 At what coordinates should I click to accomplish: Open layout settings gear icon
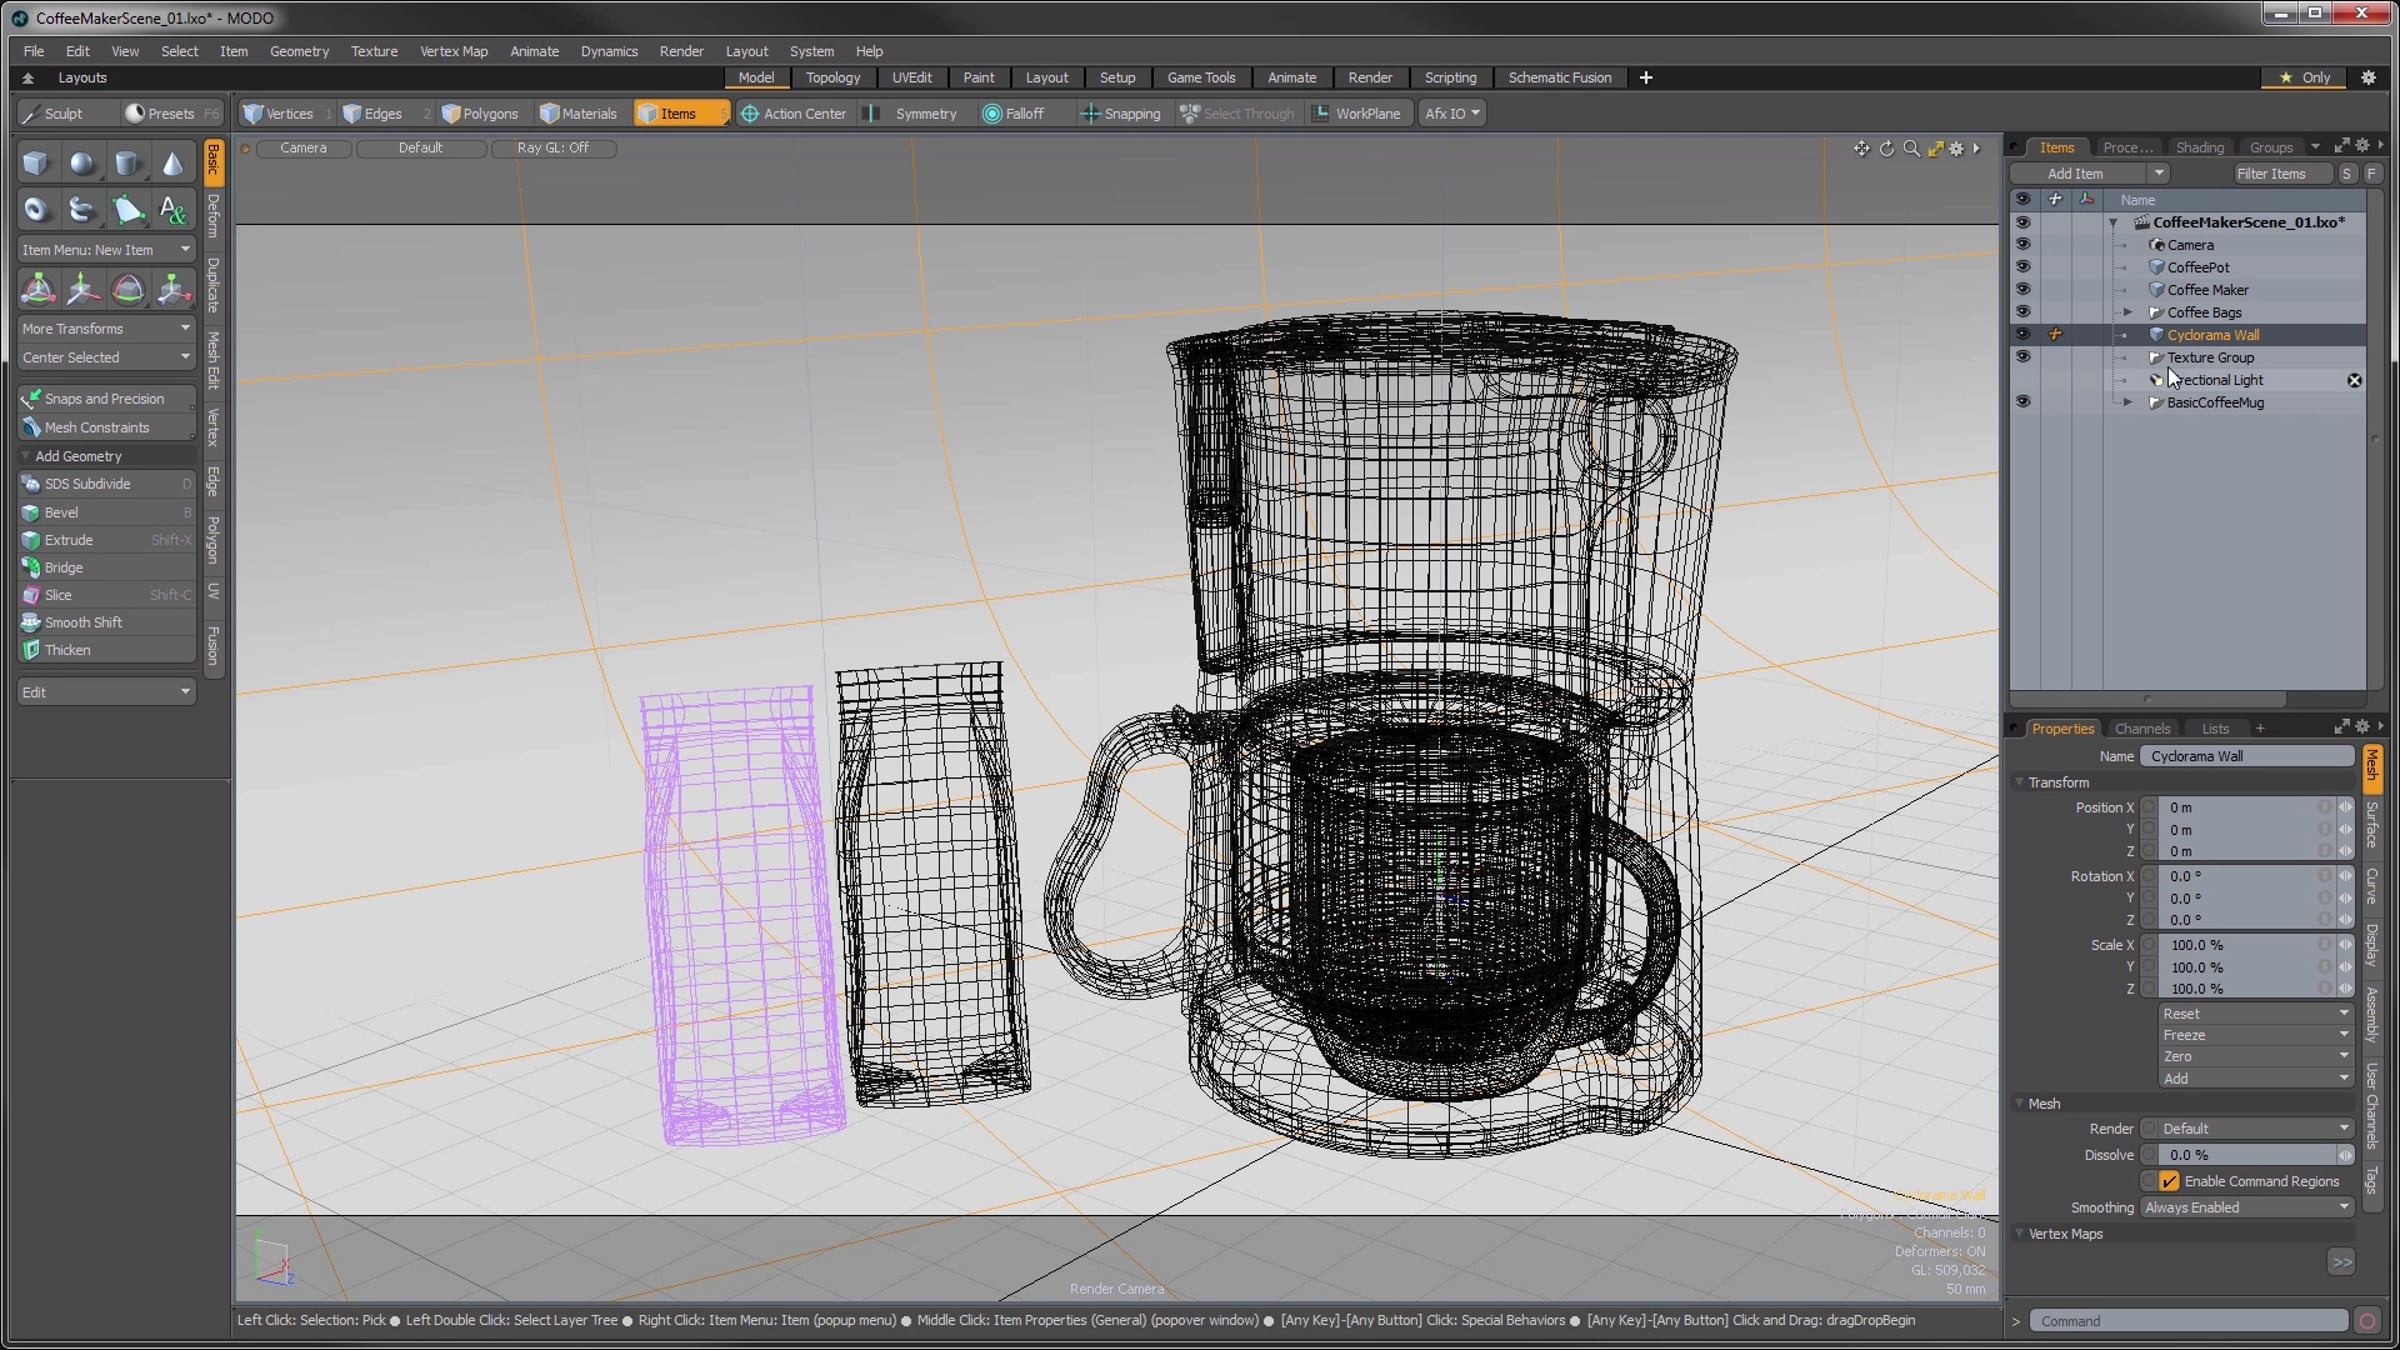pyautogui.click(x=2368, y=77)
